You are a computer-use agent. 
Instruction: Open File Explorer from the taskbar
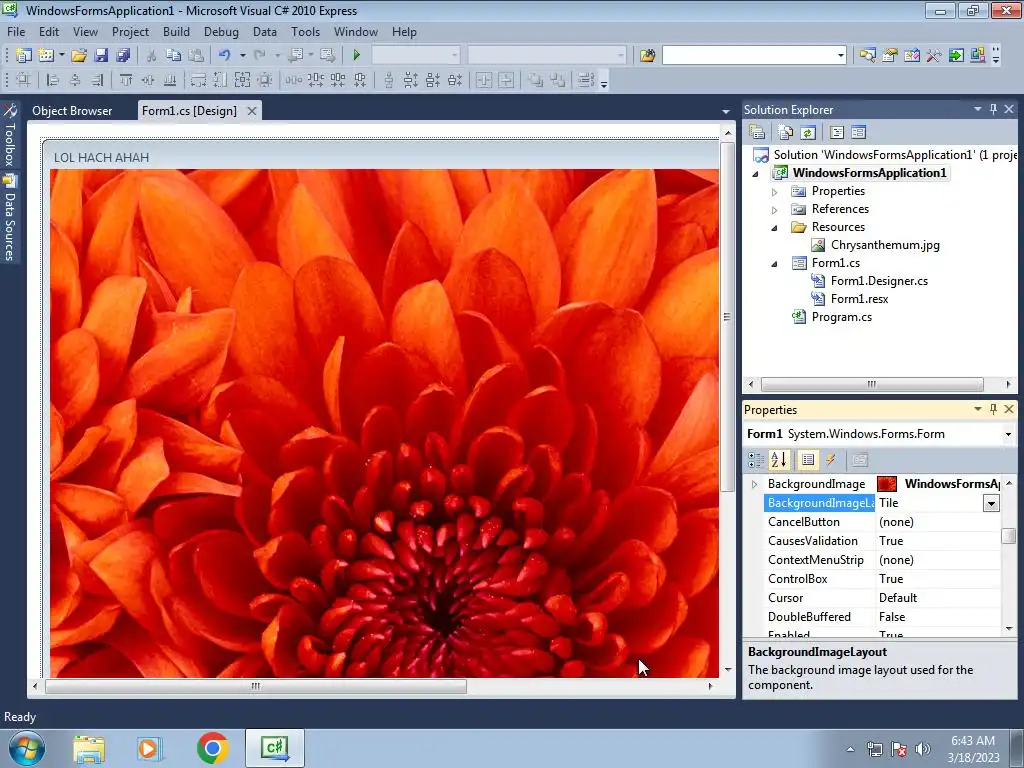tap(89, 748)
